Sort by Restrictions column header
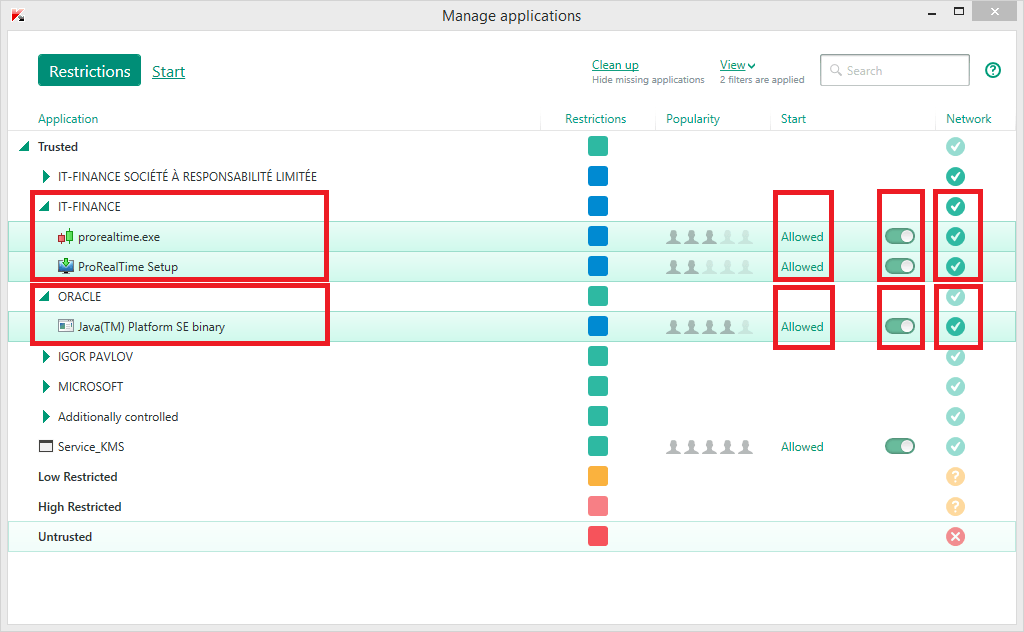This screenshot has height=632, width=1024. (596, 119)
